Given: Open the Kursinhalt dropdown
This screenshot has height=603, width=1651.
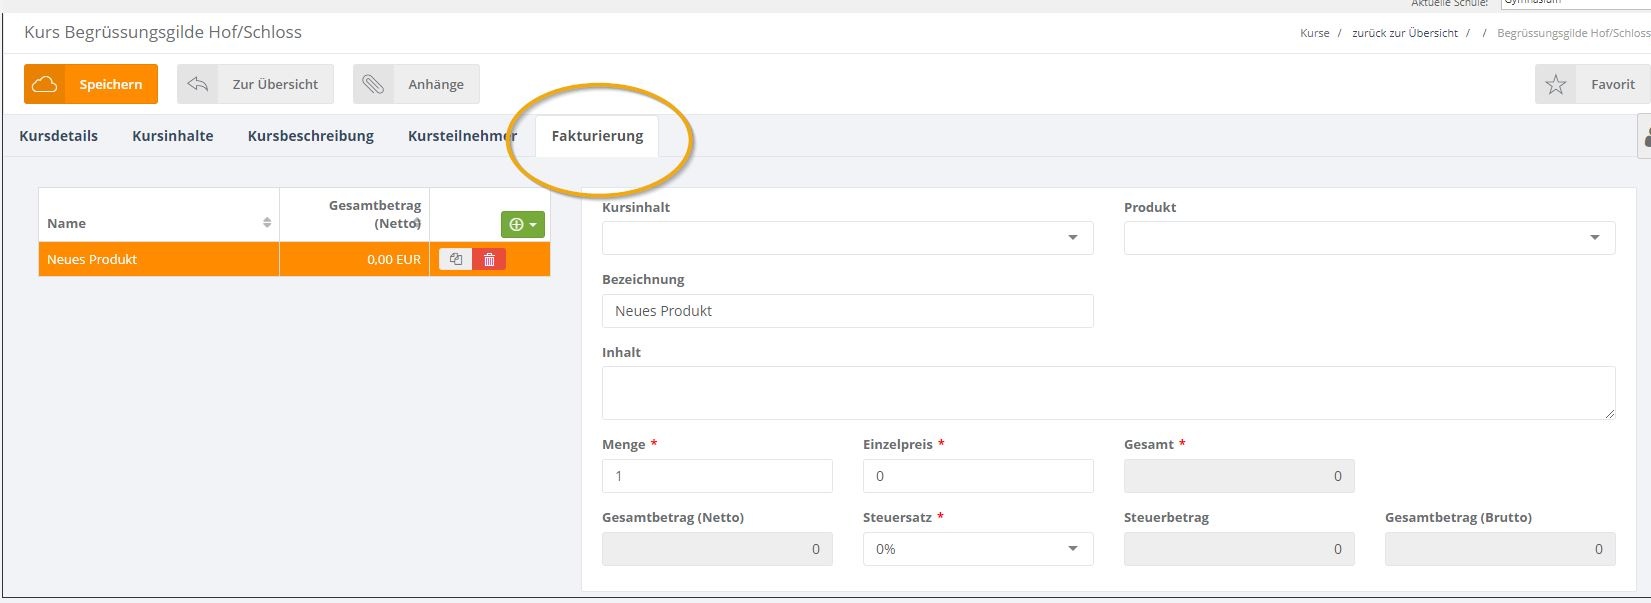Looking at the screenshot, I should [847, 238].
